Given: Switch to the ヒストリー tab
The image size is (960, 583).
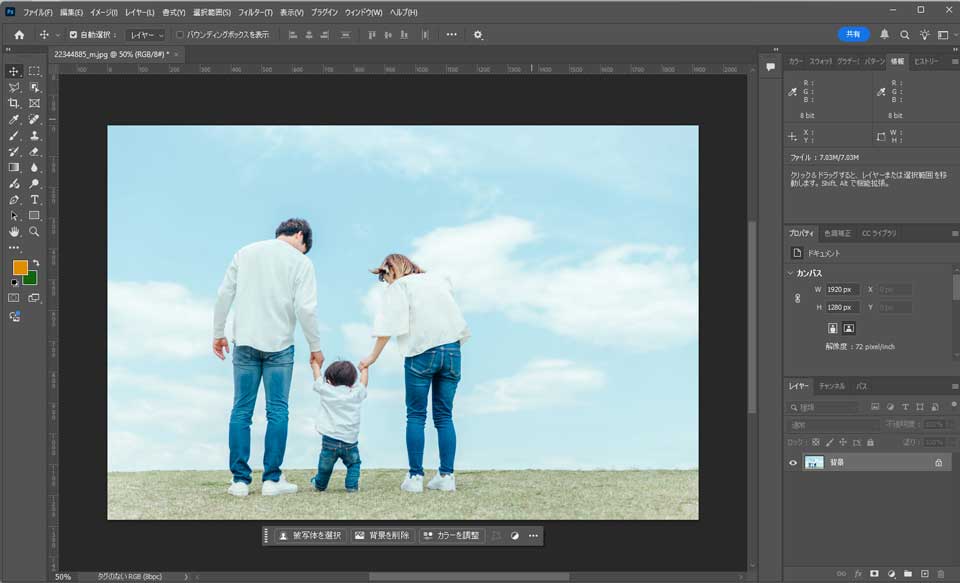Looking at the screenshot, I should [926, 61].
